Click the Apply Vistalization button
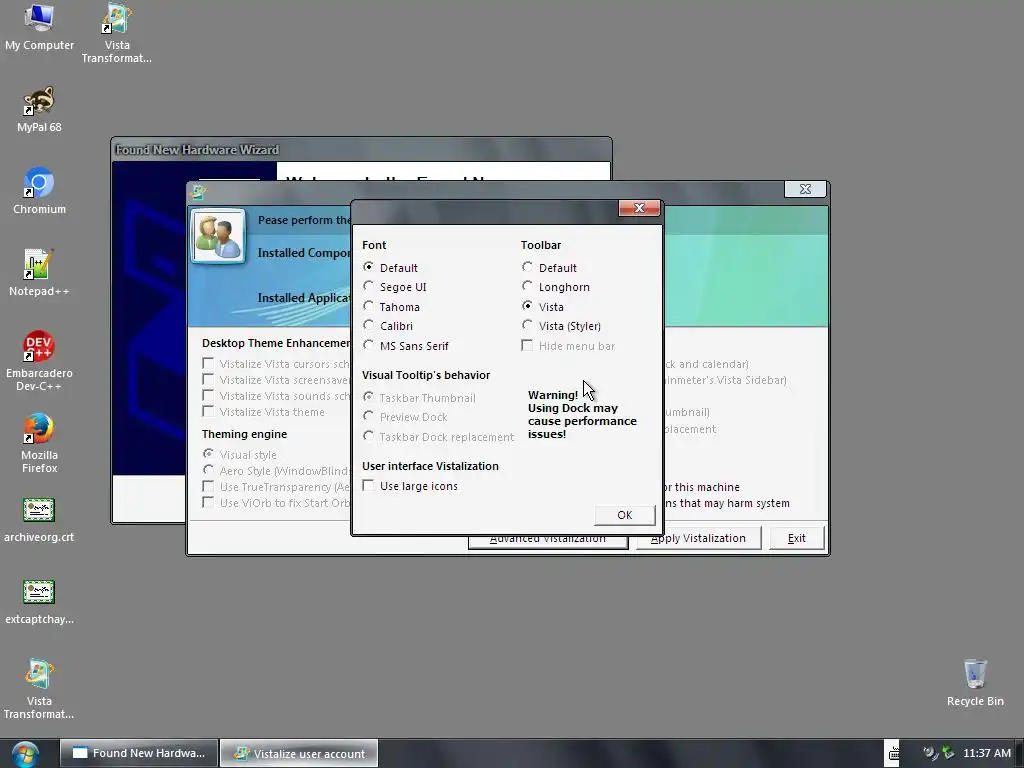Screen dimensions: 1024x768 698,539
